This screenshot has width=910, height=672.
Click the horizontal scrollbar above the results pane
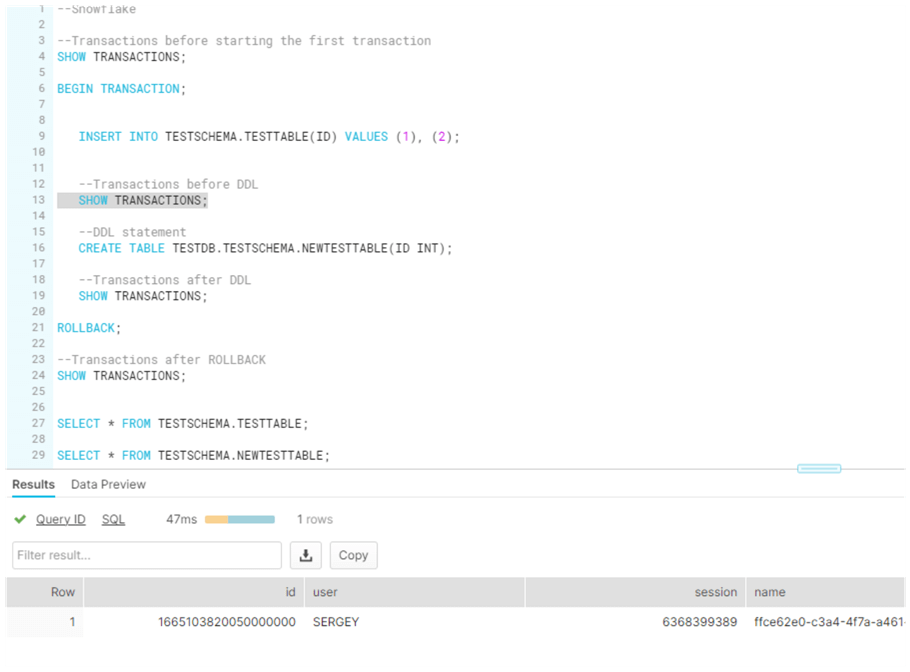[x=818, y=467]
